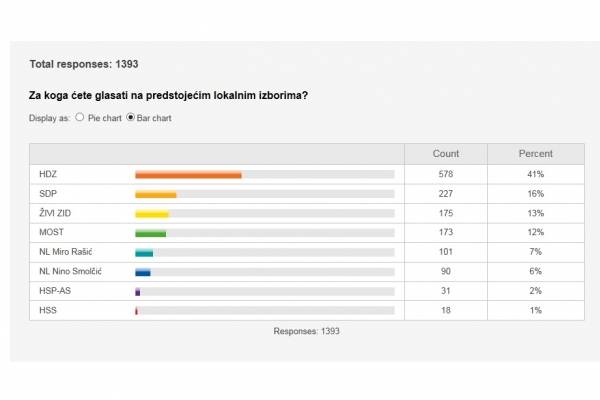The image size is (600, 400).
Task: Click the teal NL Miro Rašić bar
Action: coord(144,252)
